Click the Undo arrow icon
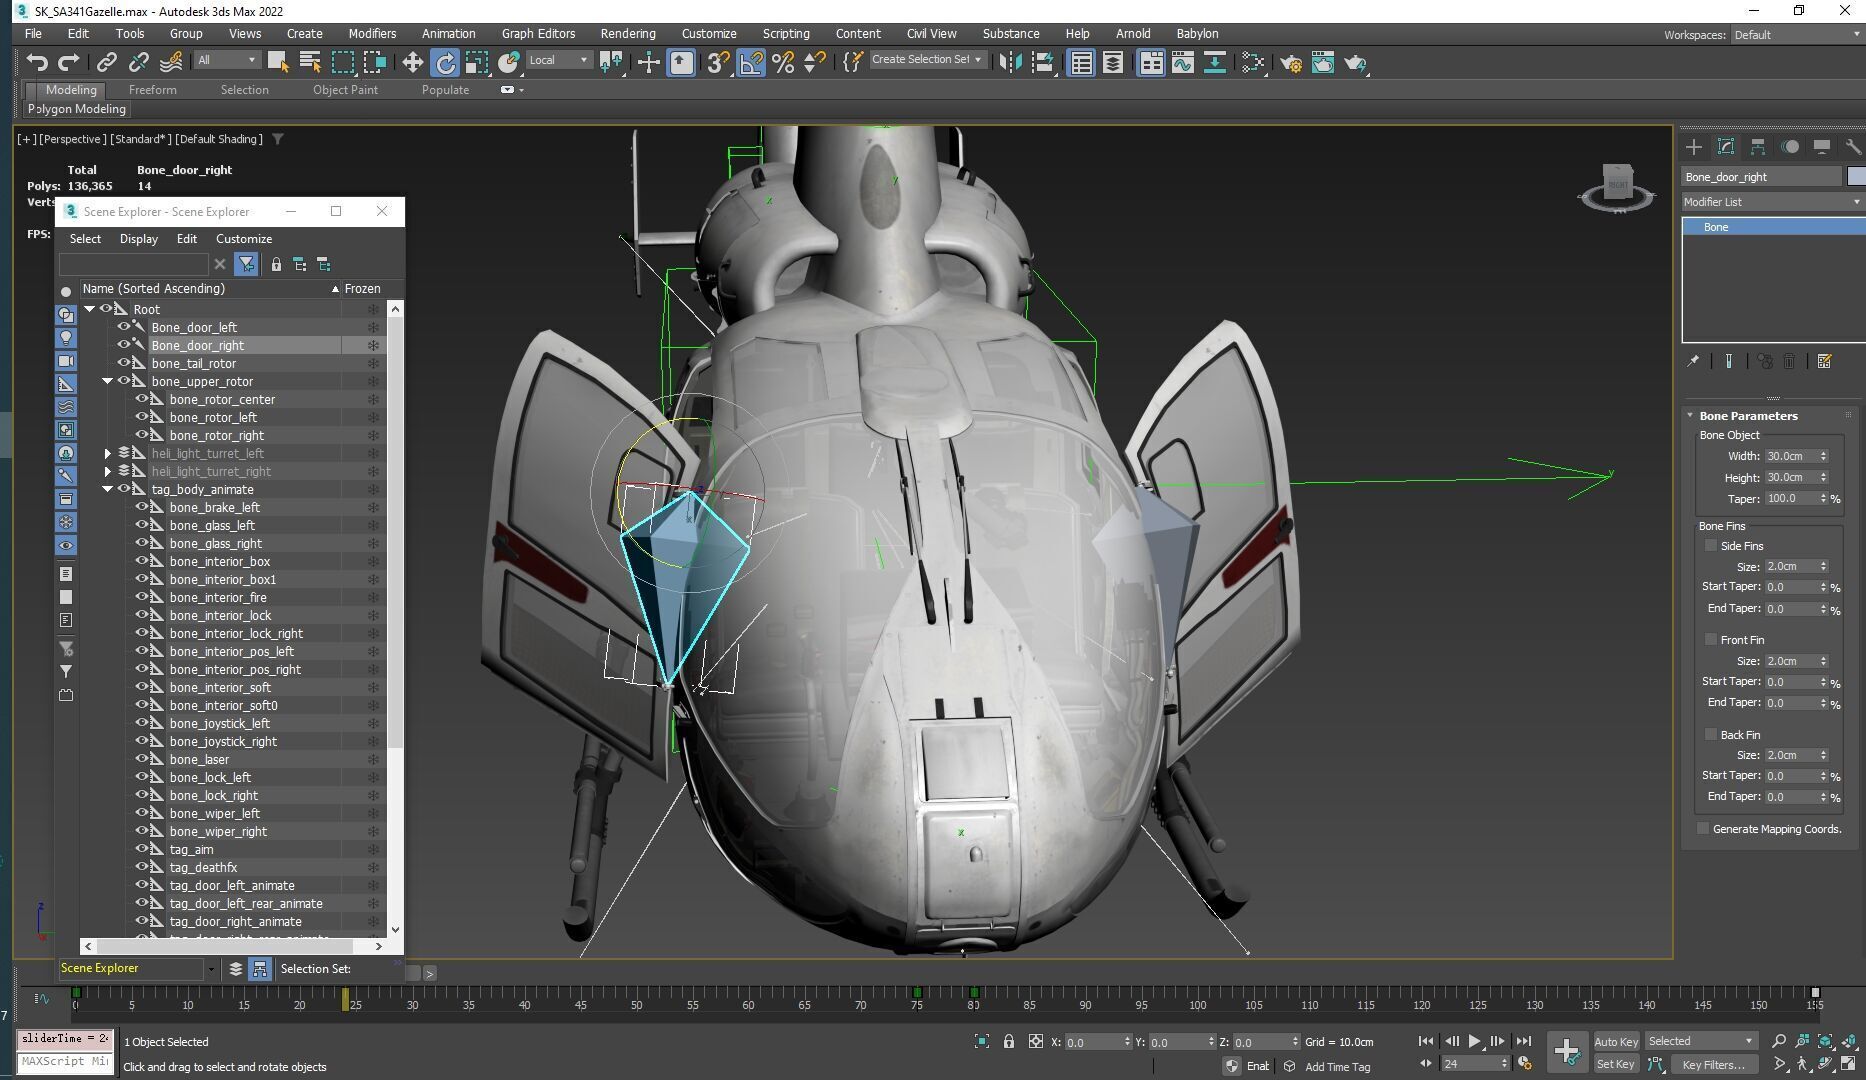Screen dimensions: 1866x1080 point(37,63)
